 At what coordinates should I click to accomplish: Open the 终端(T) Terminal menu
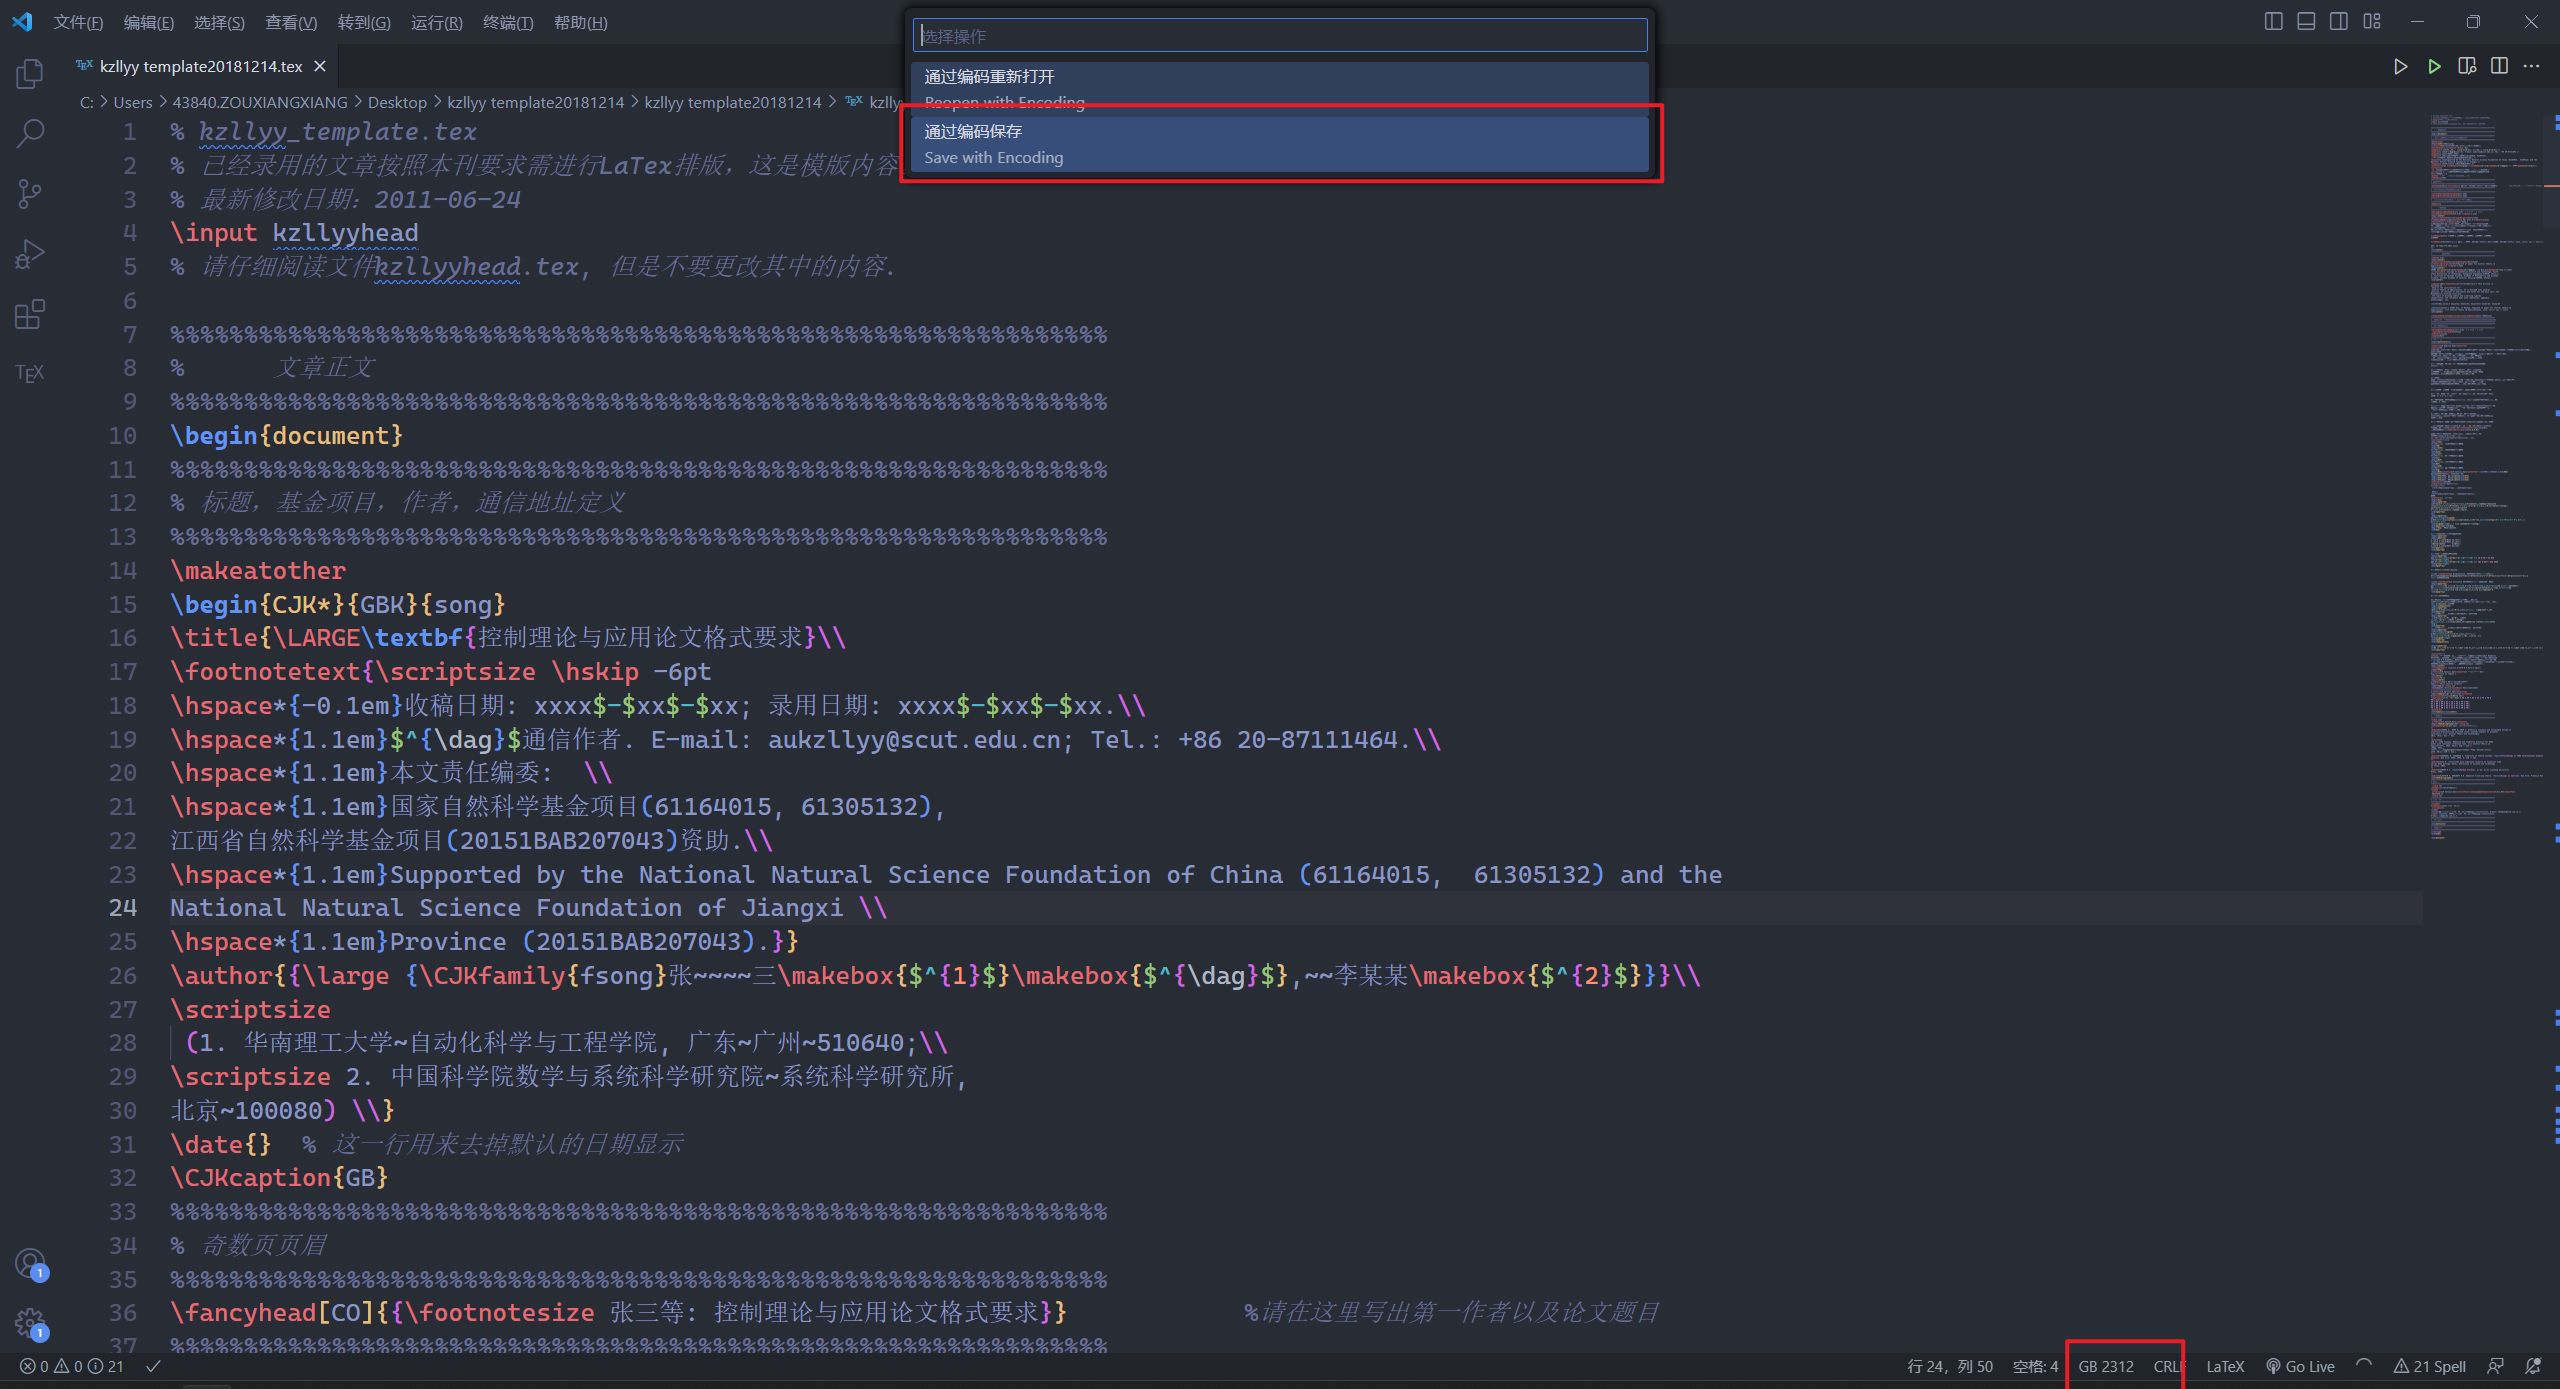507,22
